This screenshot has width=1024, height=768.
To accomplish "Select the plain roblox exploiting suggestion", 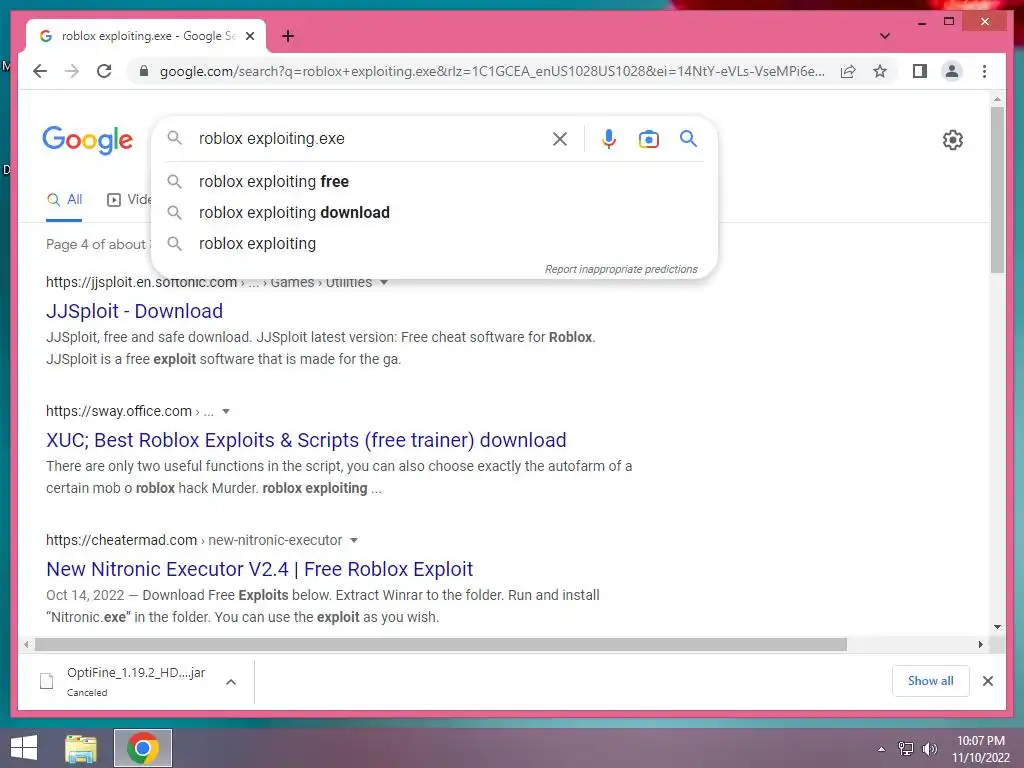I will point(434,244).
